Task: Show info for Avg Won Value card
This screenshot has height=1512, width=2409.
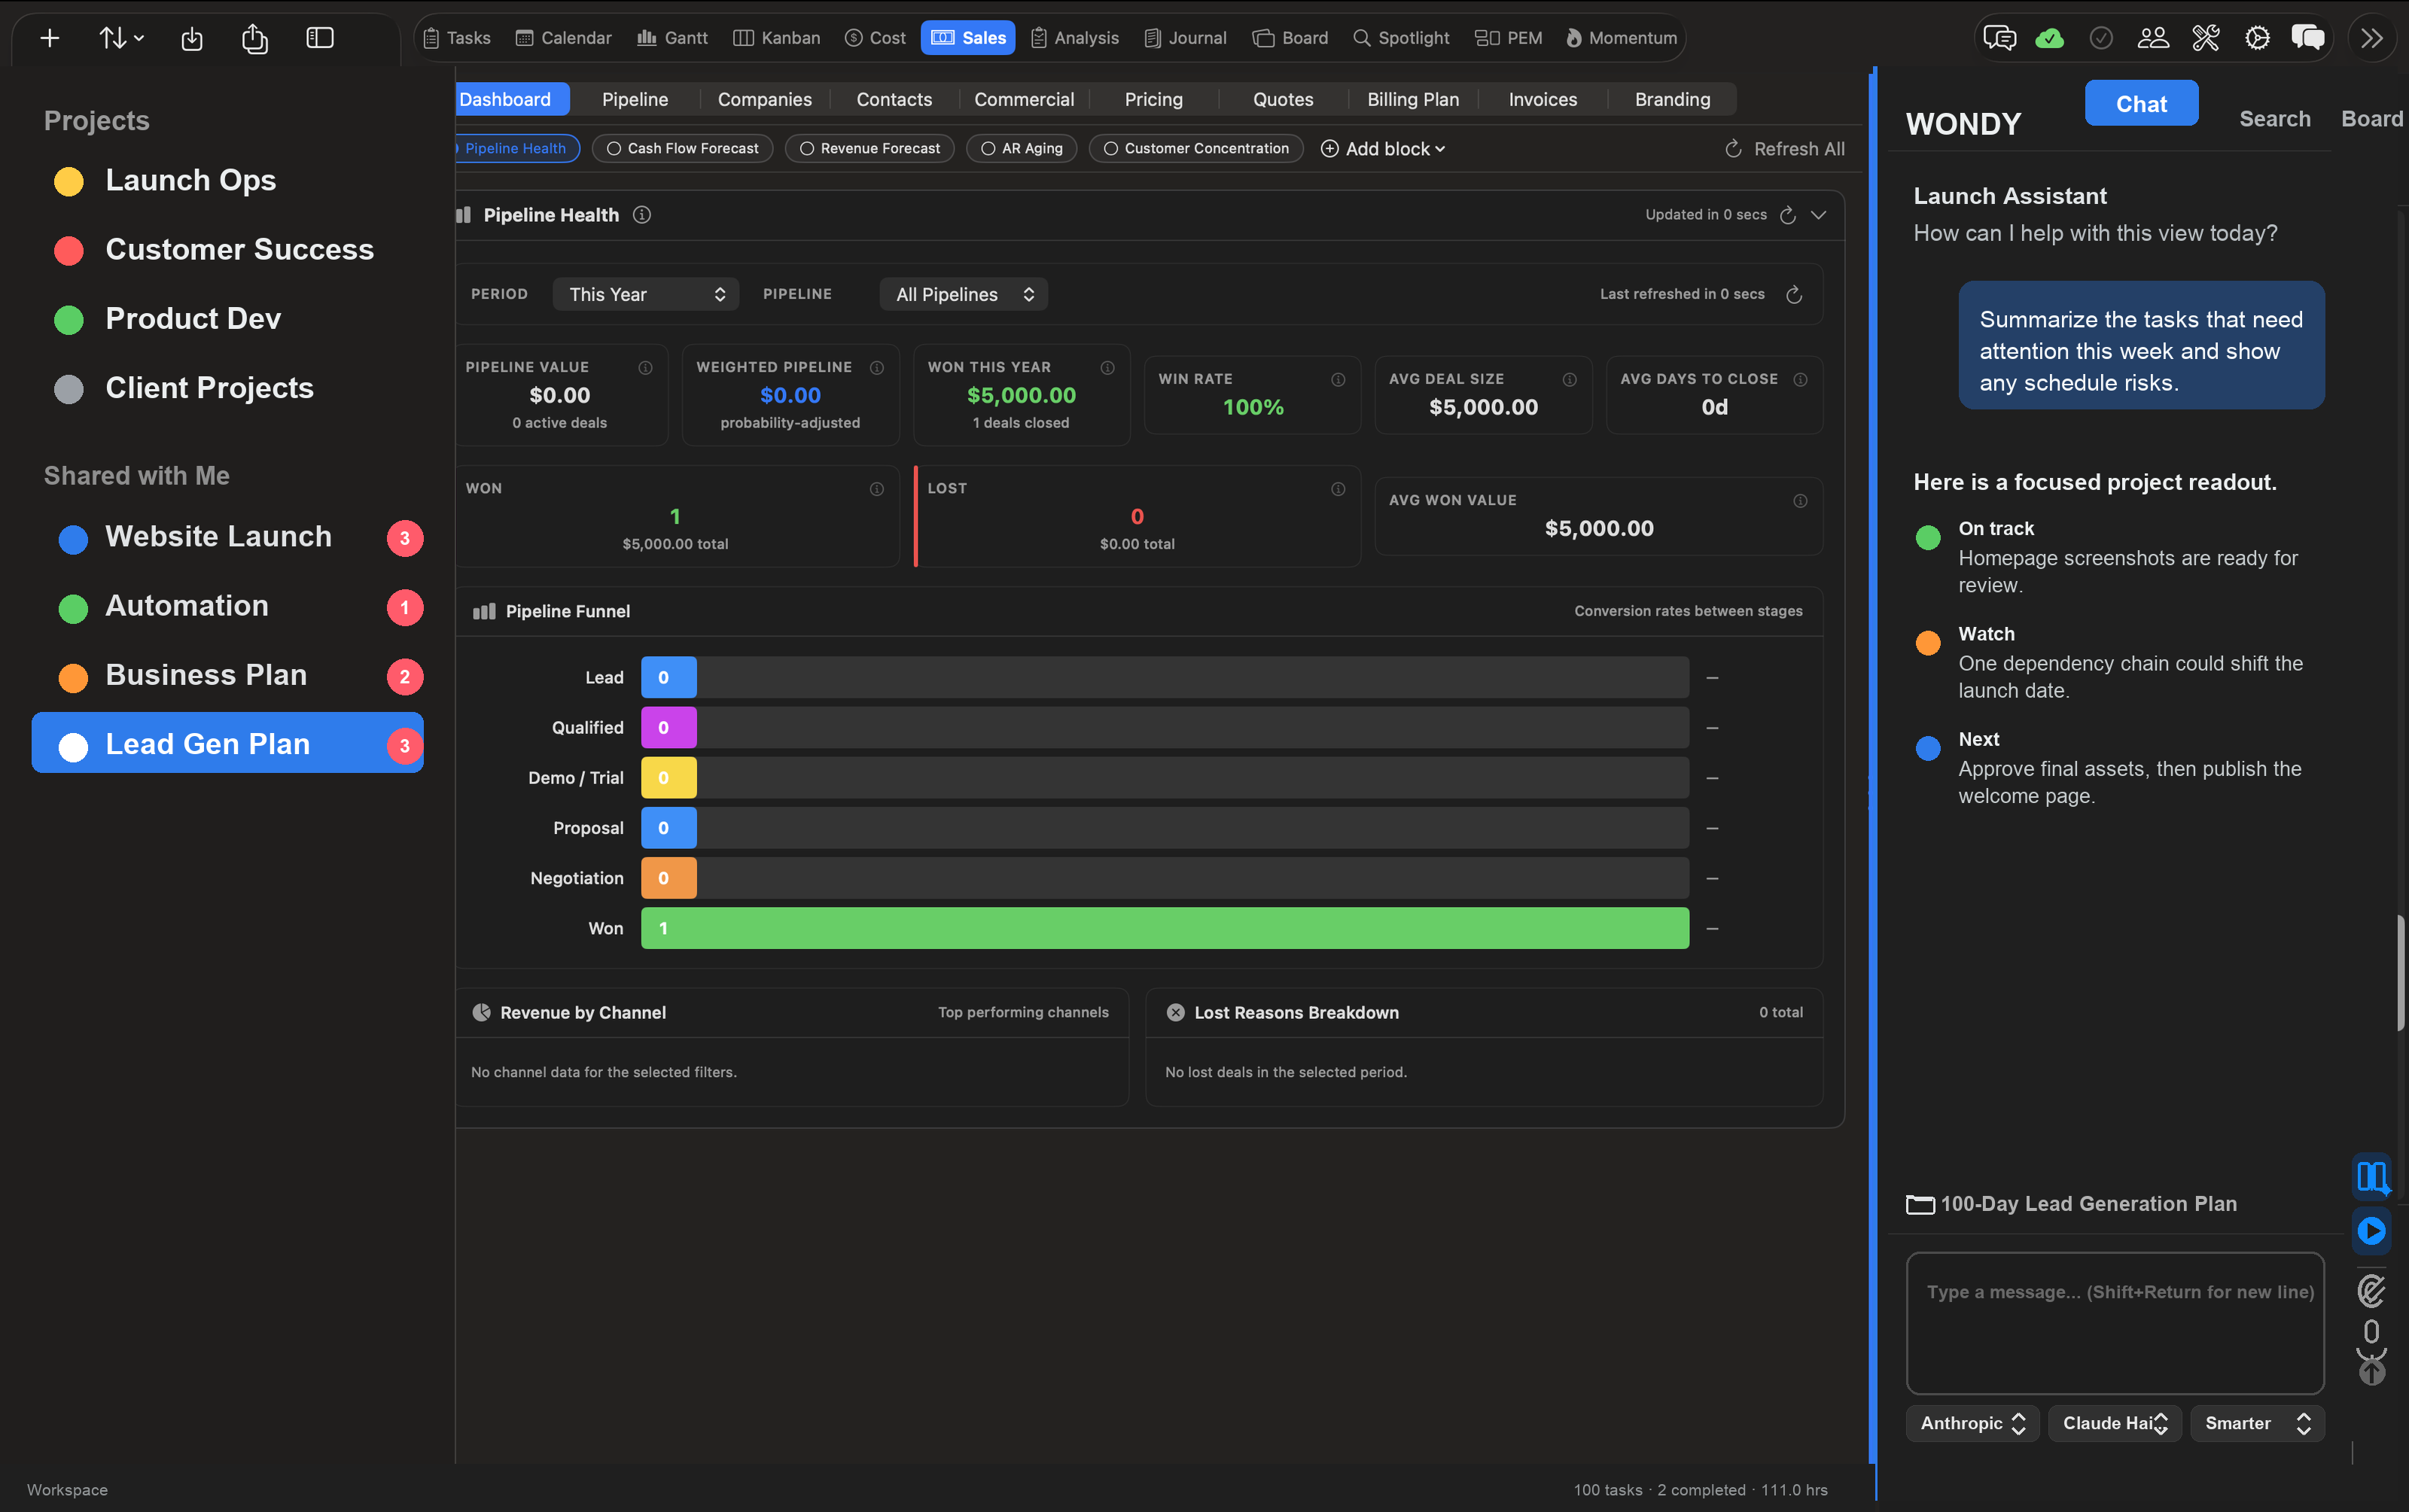Action: pos(1800,501)
